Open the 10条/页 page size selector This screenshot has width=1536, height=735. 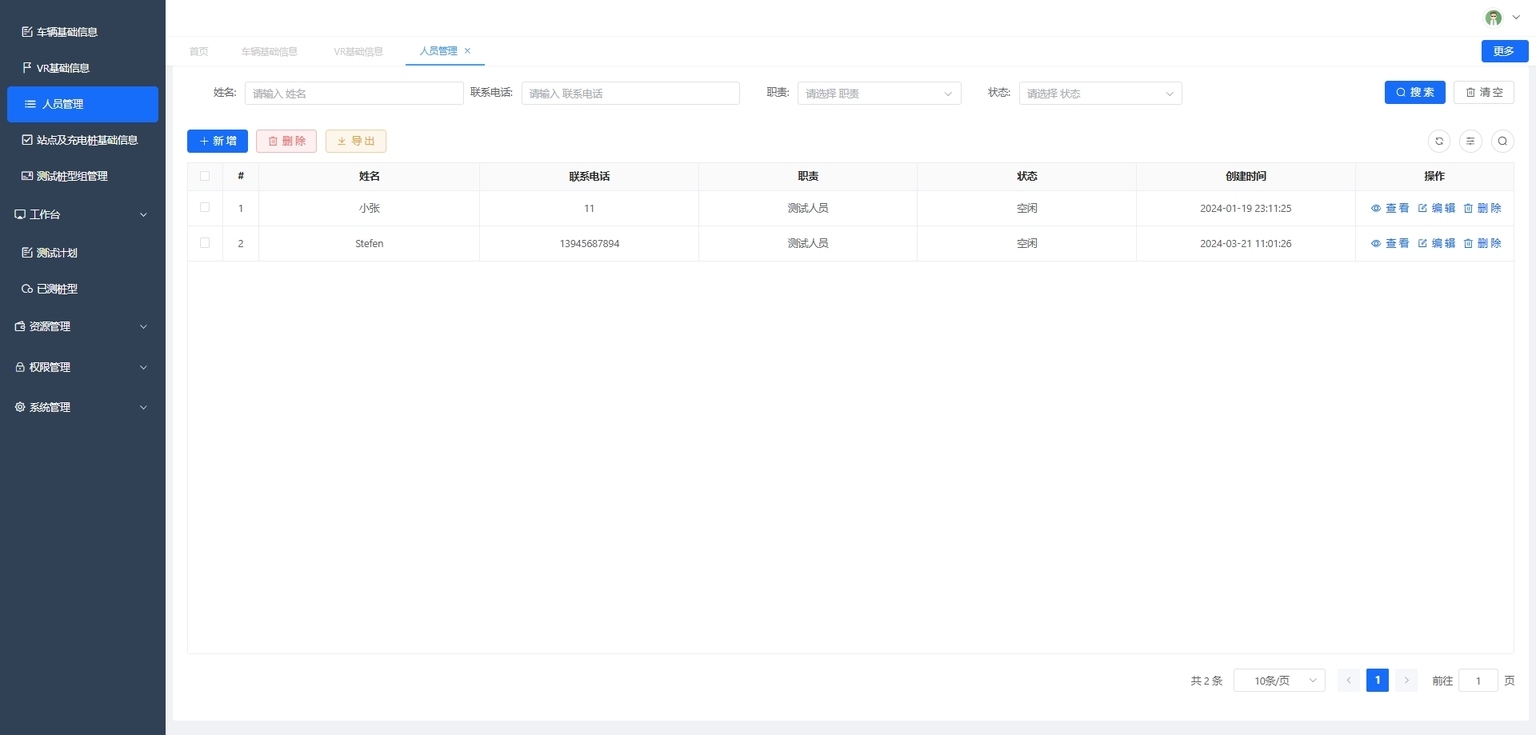pyautogui.click(x=1278, y=680)
